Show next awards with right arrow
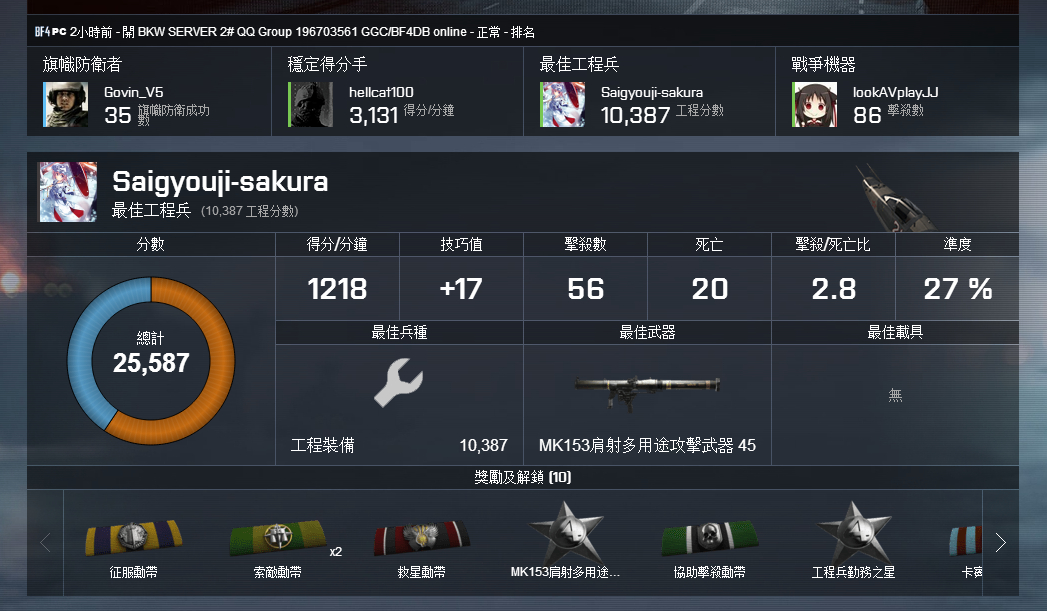 pos(1000,542)
